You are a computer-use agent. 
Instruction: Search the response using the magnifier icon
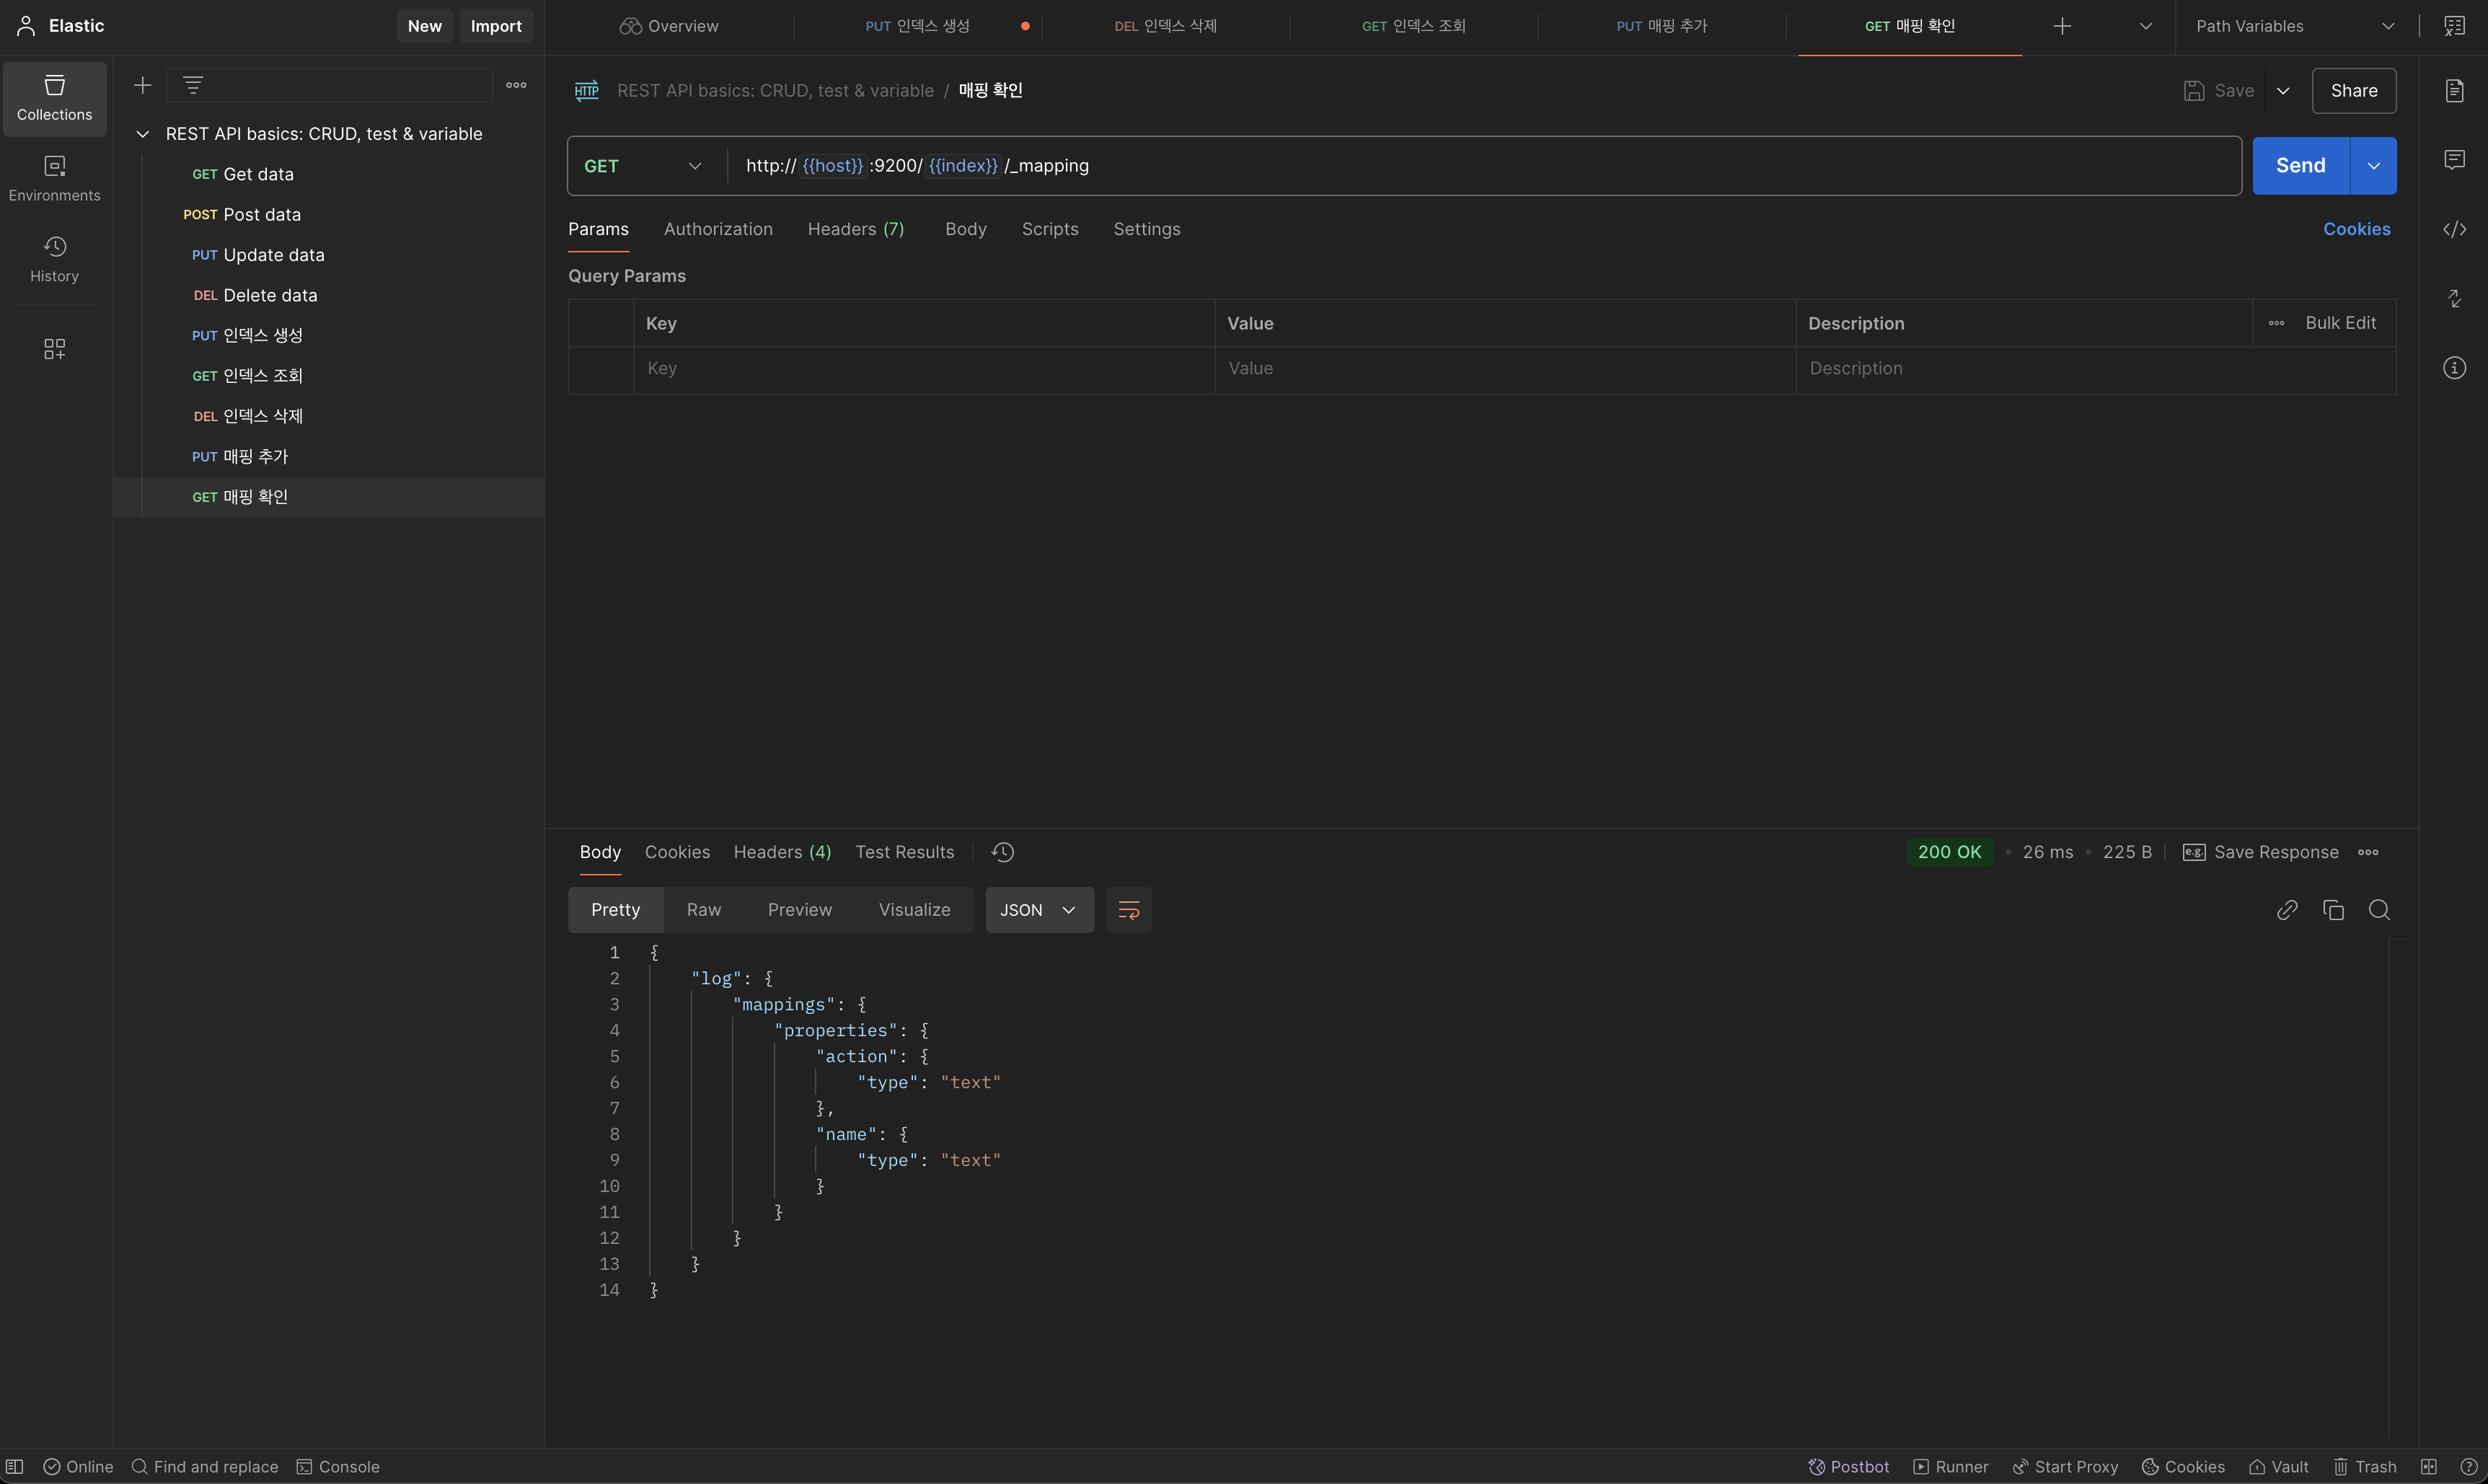click(x=2379, y=910)
